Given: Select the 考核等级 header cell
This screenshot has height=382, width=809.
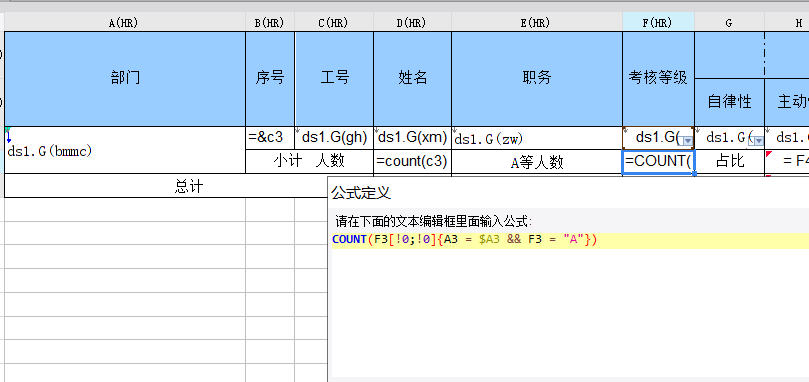Looking at the screenshot, I should point(658,78).
